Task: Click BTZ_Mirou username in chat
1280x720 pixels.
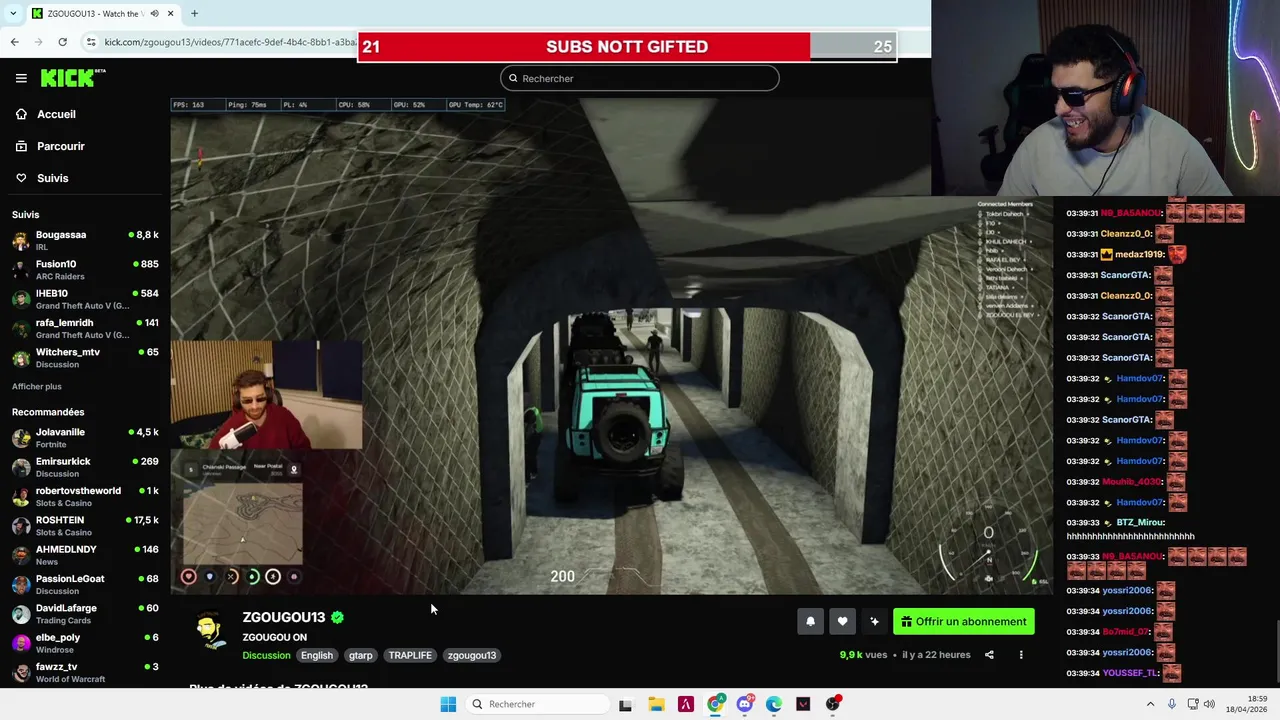Action: click(1140, 522)
